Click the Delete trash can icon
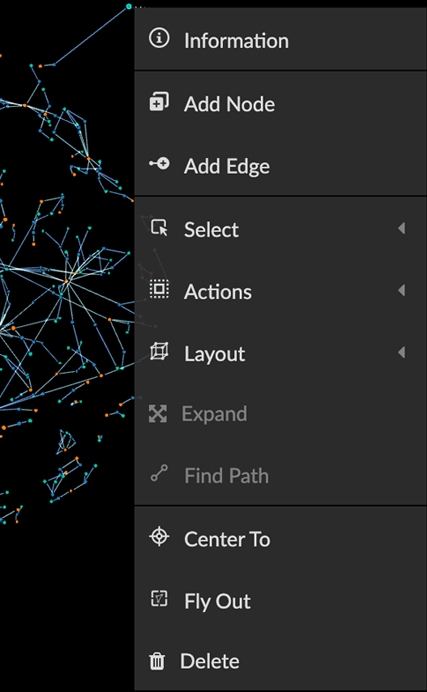 click(157, 661)
